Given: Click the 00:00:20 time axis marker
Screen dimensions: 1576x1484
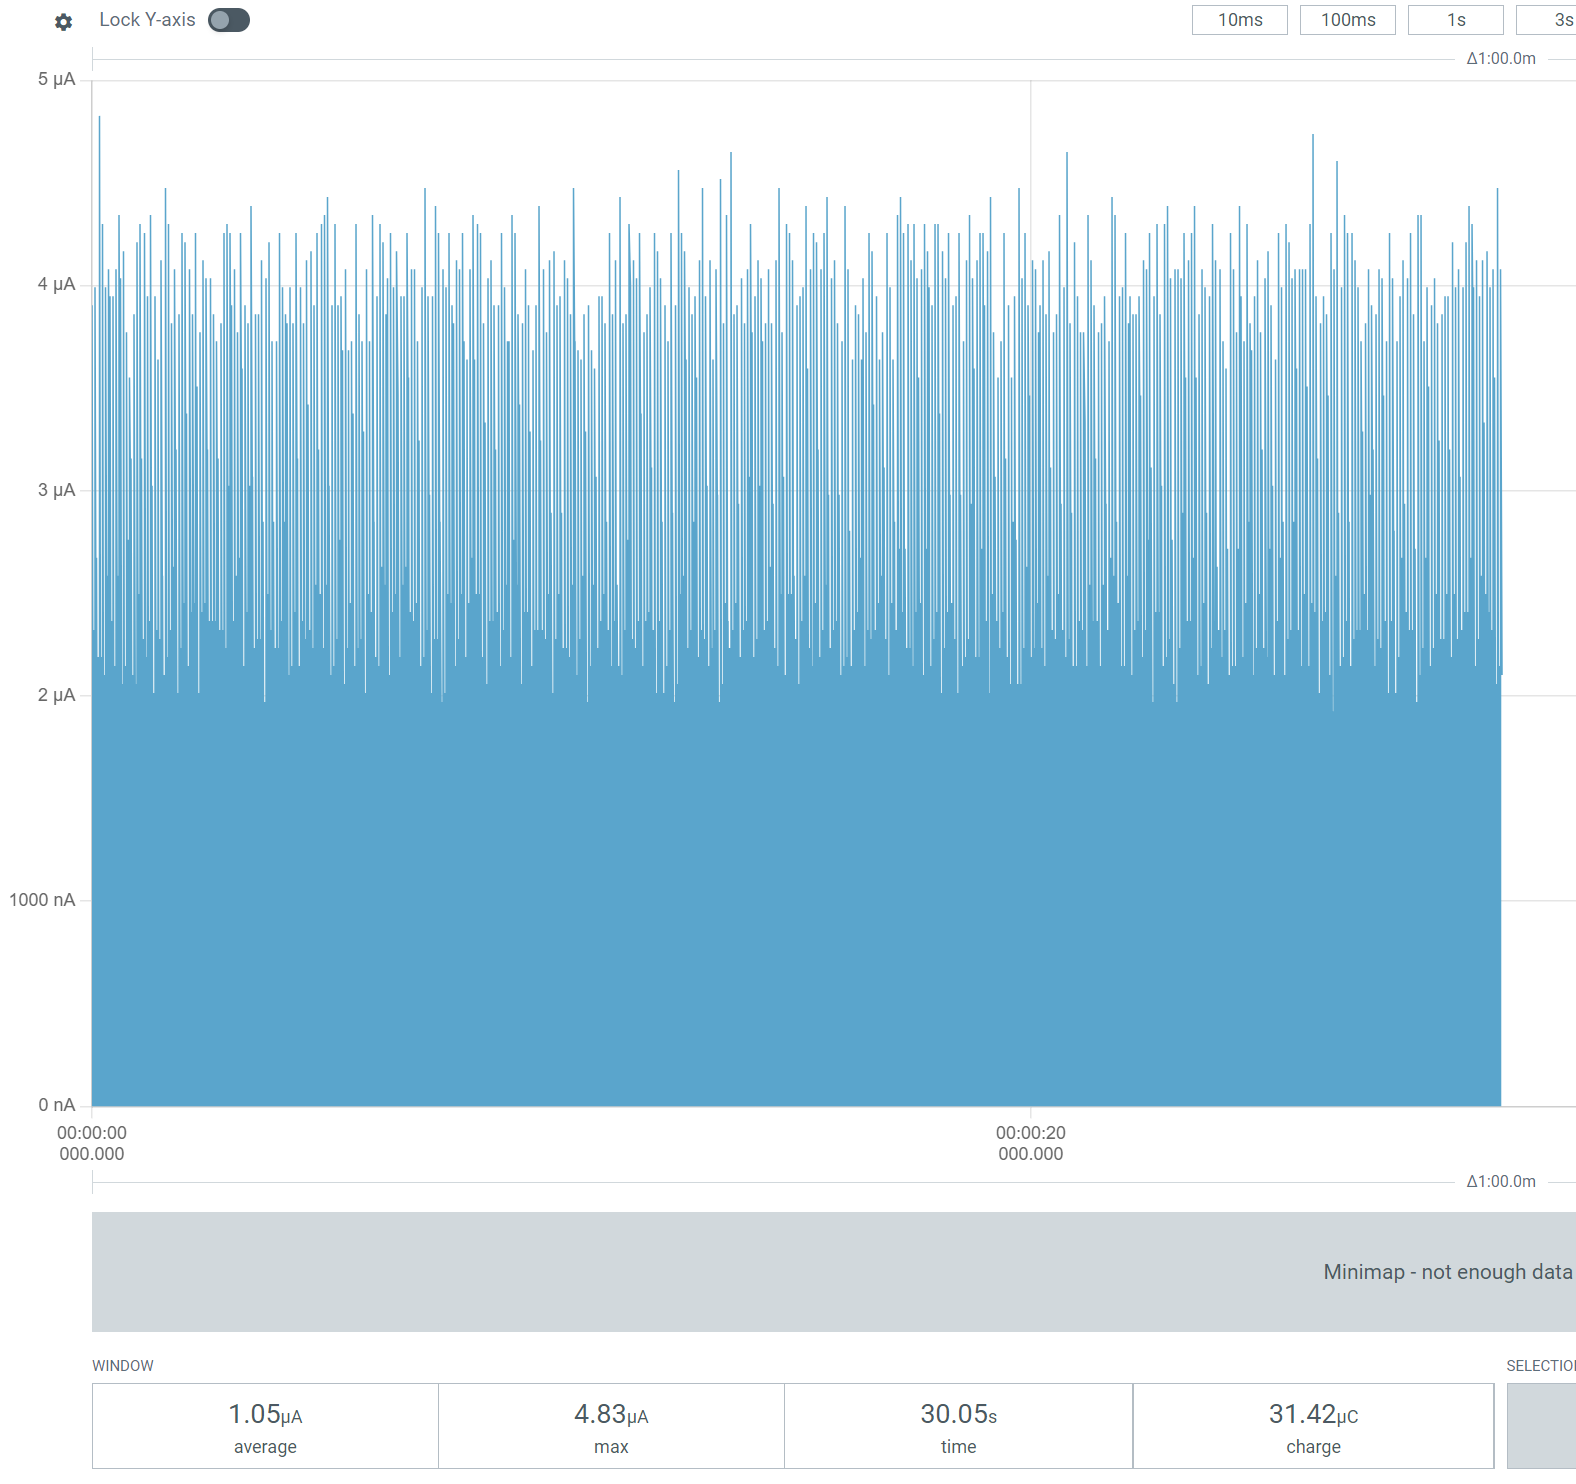Looking at the screenshot, I should 1030,1143.
